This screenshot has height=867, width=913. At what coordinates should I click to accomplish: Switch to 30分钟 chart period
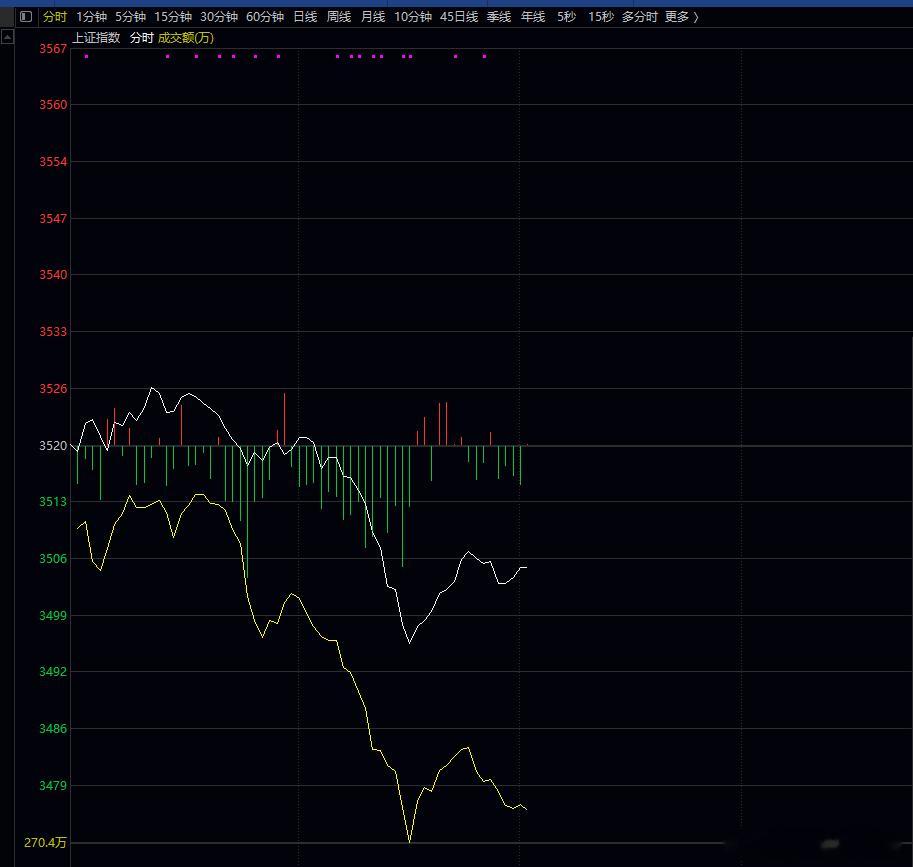pyautogui.click(x=219, y=17)
